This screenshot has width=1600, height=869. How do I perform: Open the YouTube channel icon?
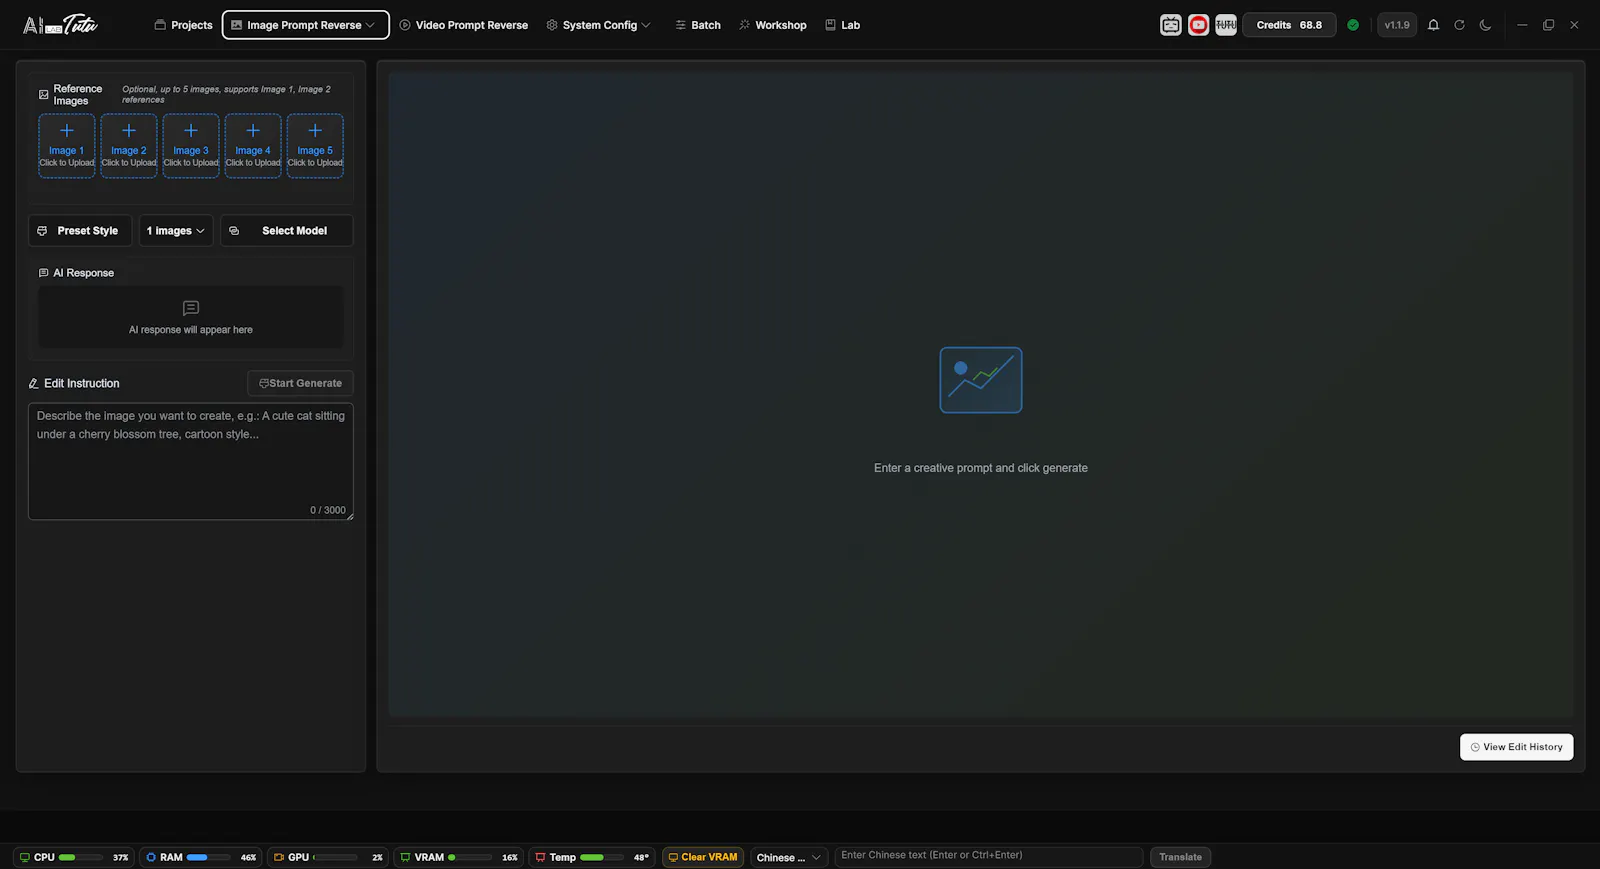[1198, 25]
